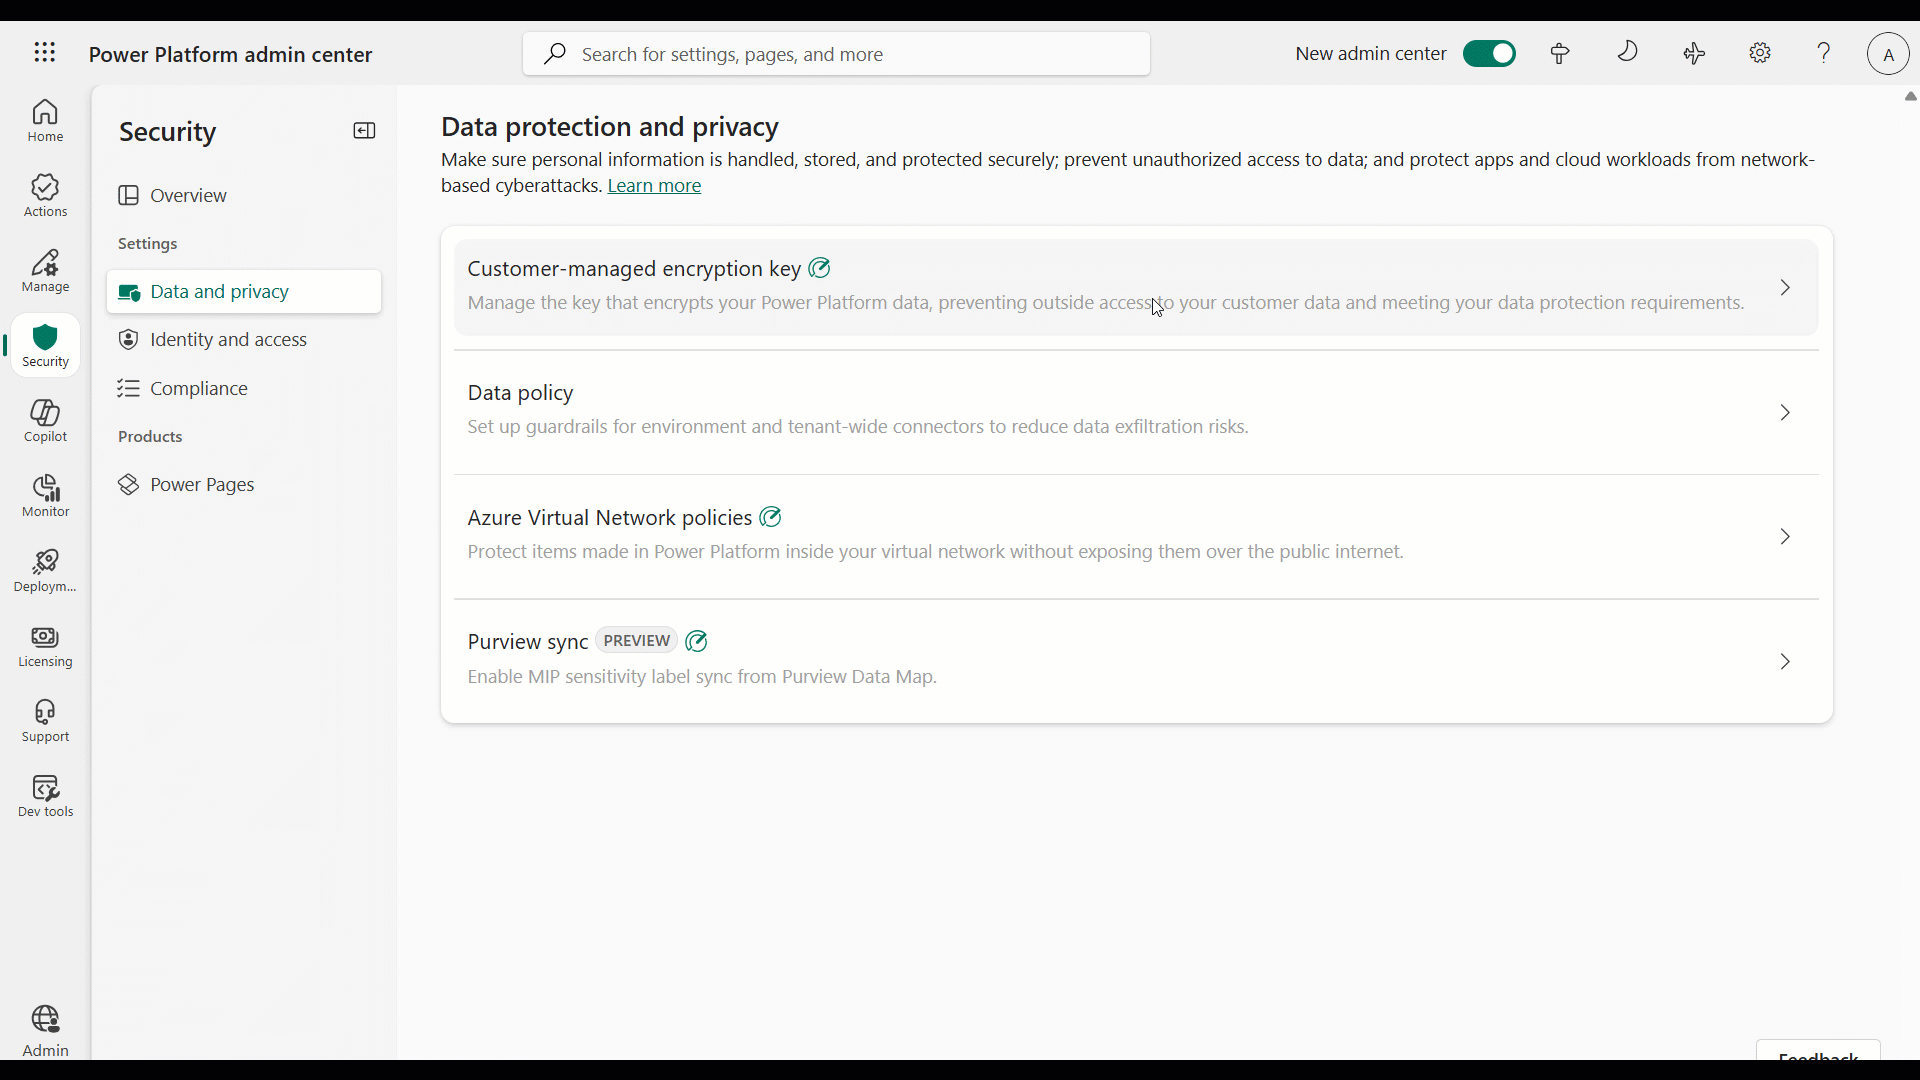Viewport: 1920px width, 1080px height.
Task: Open Licensing in the left rail
Action: point(45,646)
